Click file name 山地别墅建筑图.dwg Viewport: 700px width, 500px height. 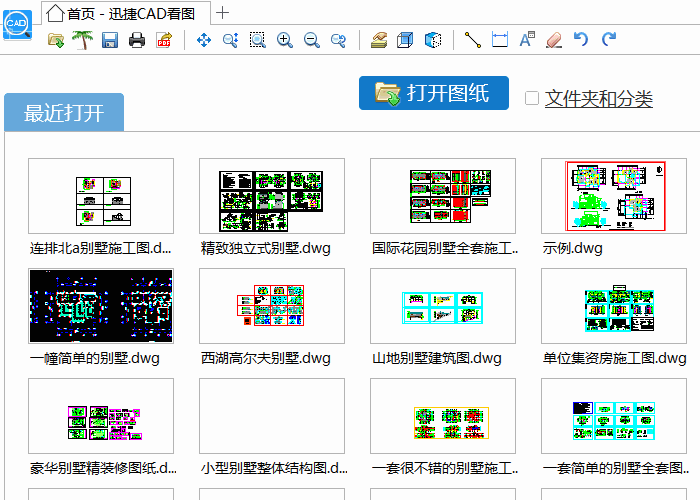coord(437,358)
